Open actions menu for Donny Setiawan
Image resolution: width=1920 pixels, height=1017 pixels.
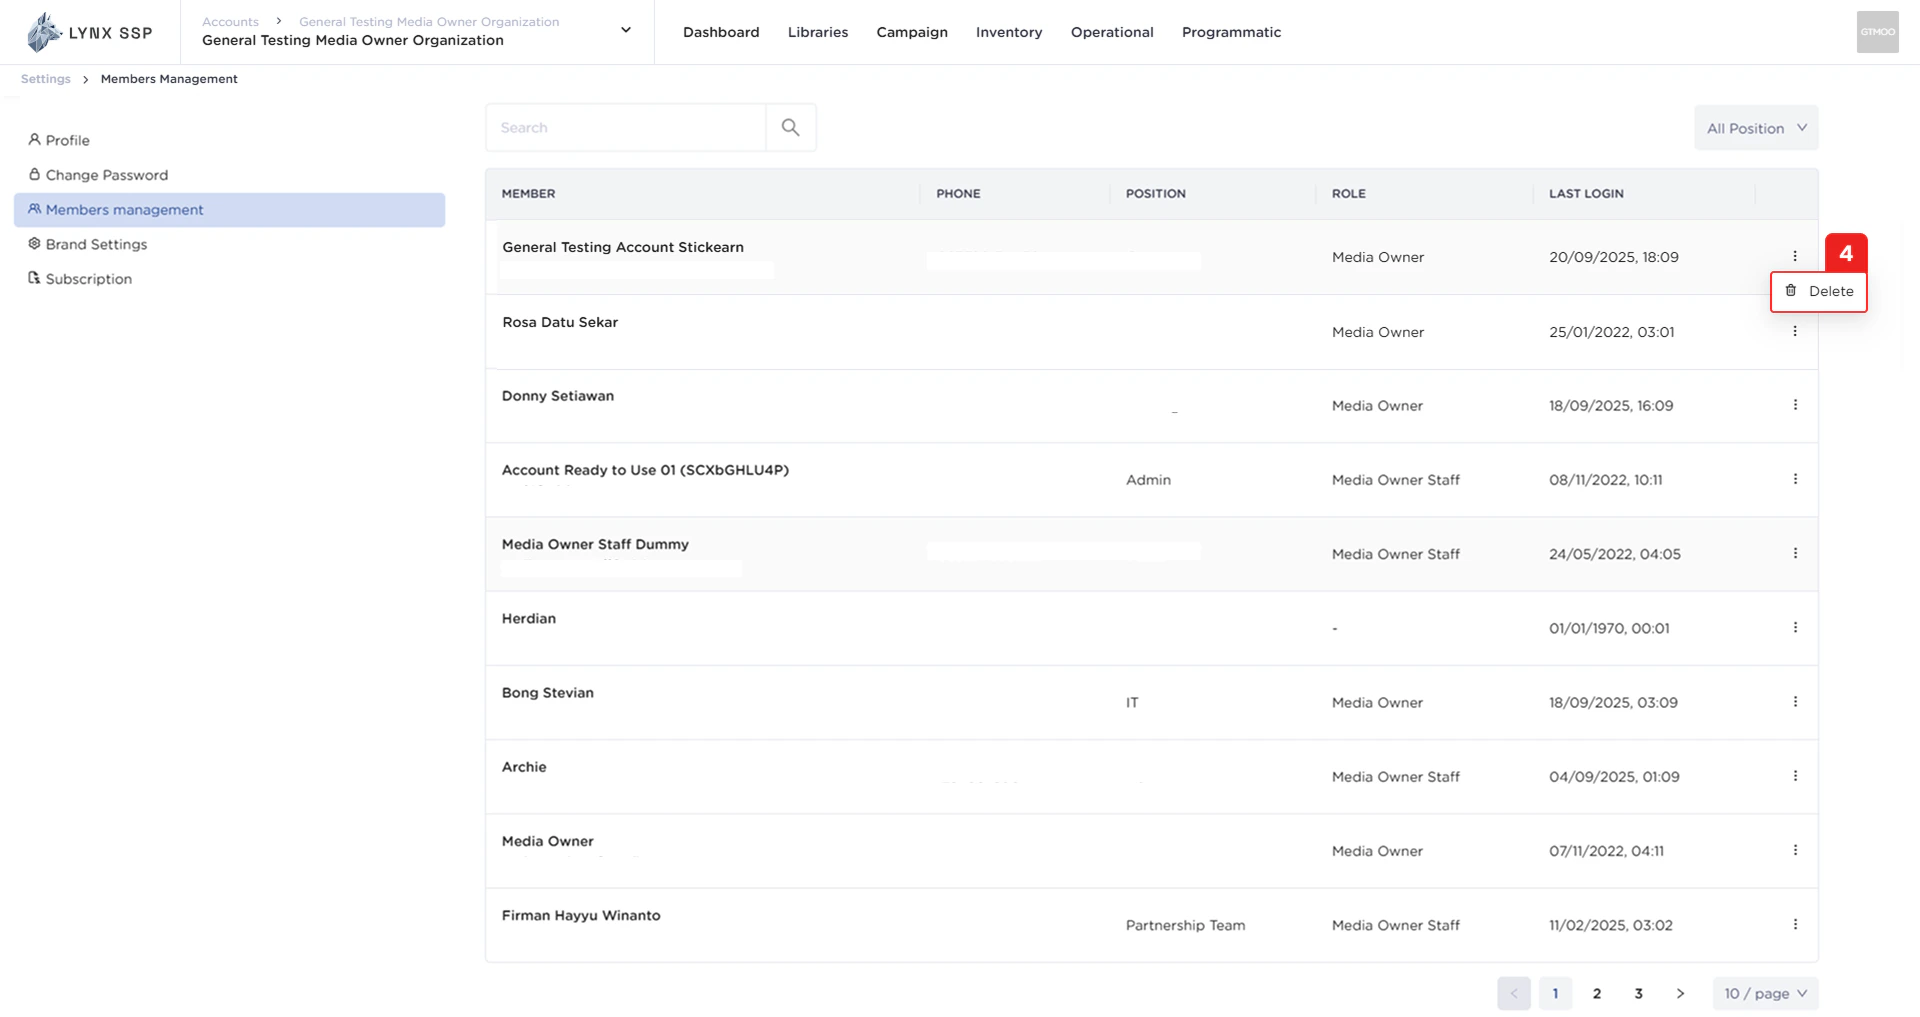point(1795,406)
